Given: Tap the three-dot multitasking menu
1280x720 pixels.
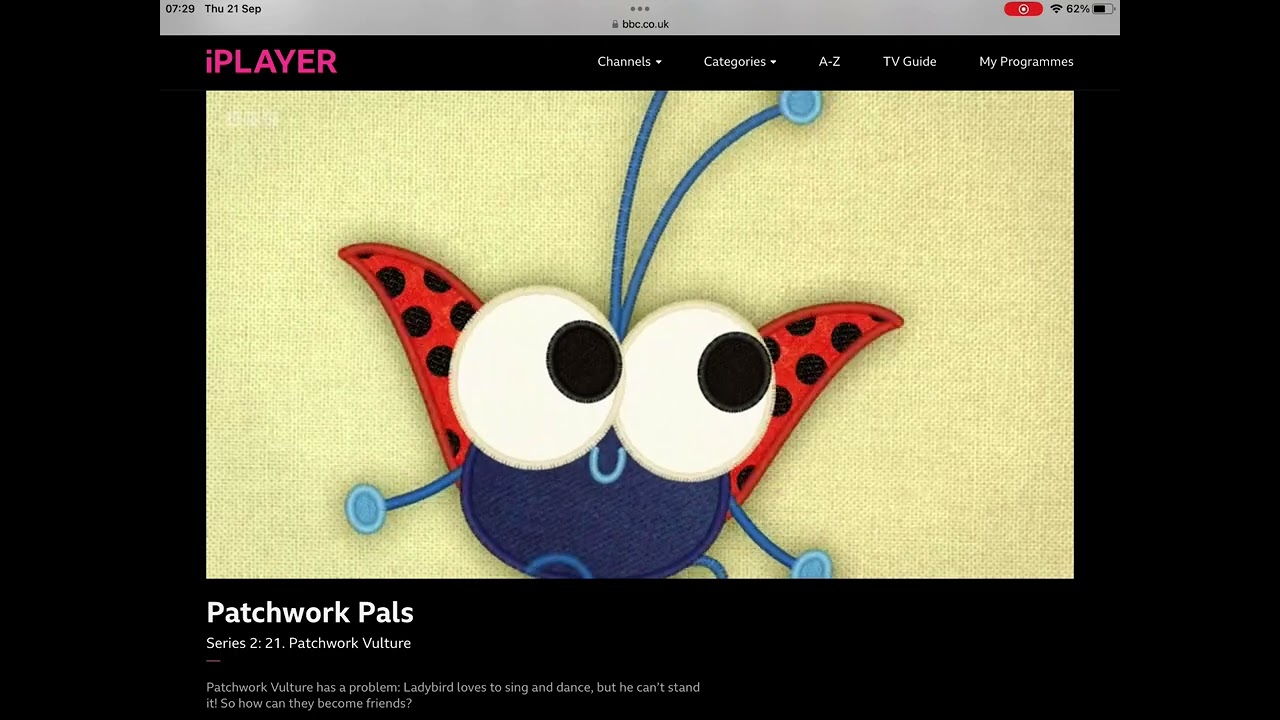Looking at the screenshot, I should tap(640, 8).
